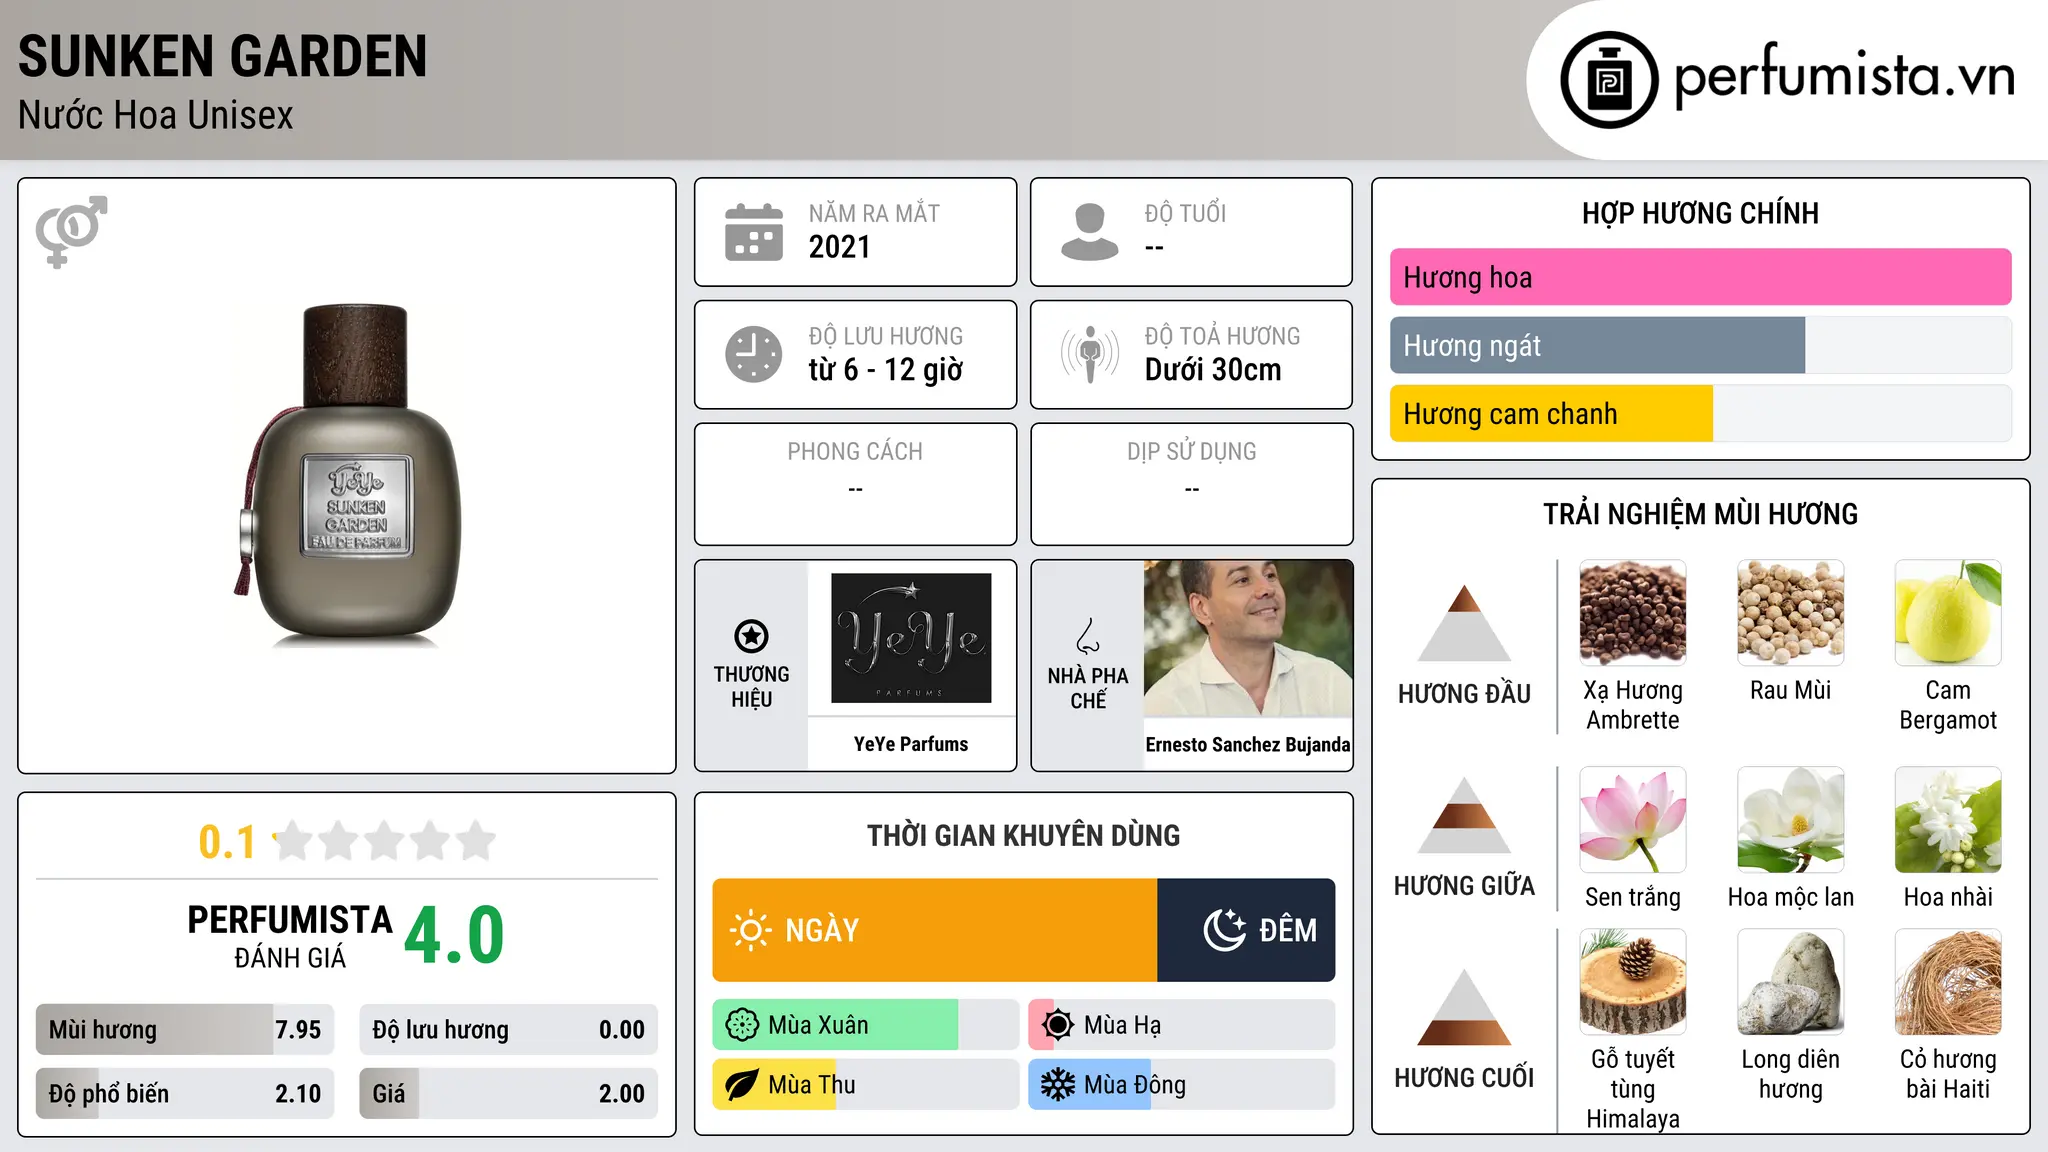This screenshot has width=2048, height=1152.
Task: Click the sillage value Dưới 30cm
Action: 1213,370
